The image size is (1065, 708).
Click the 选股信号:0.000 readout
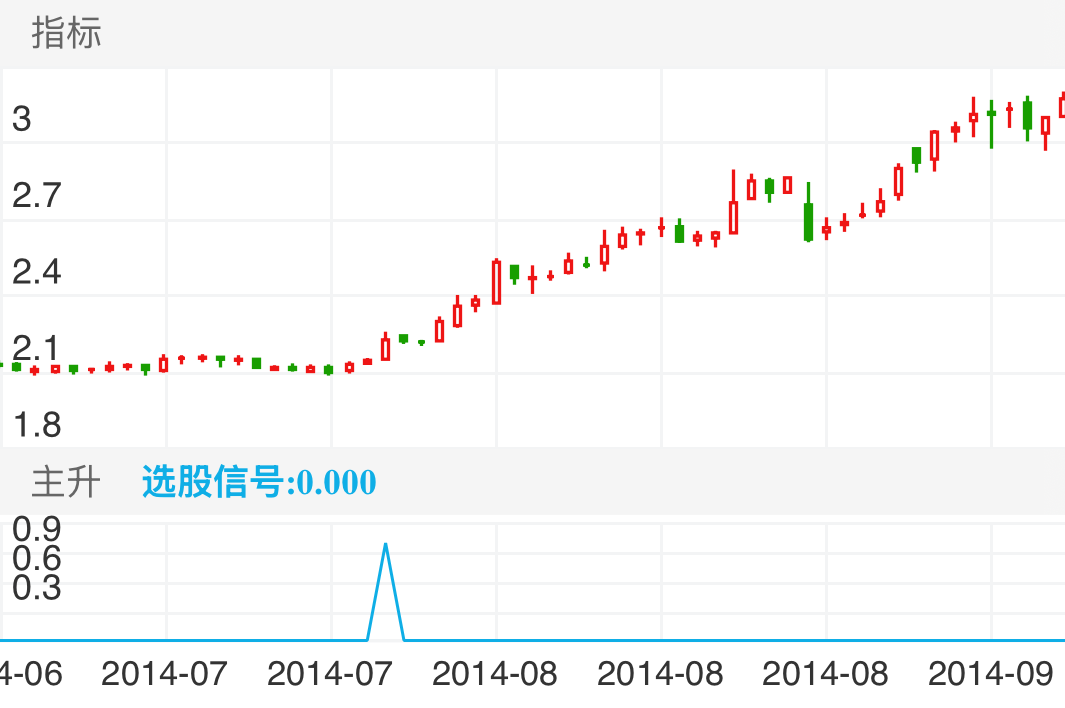tap(259, 482)
